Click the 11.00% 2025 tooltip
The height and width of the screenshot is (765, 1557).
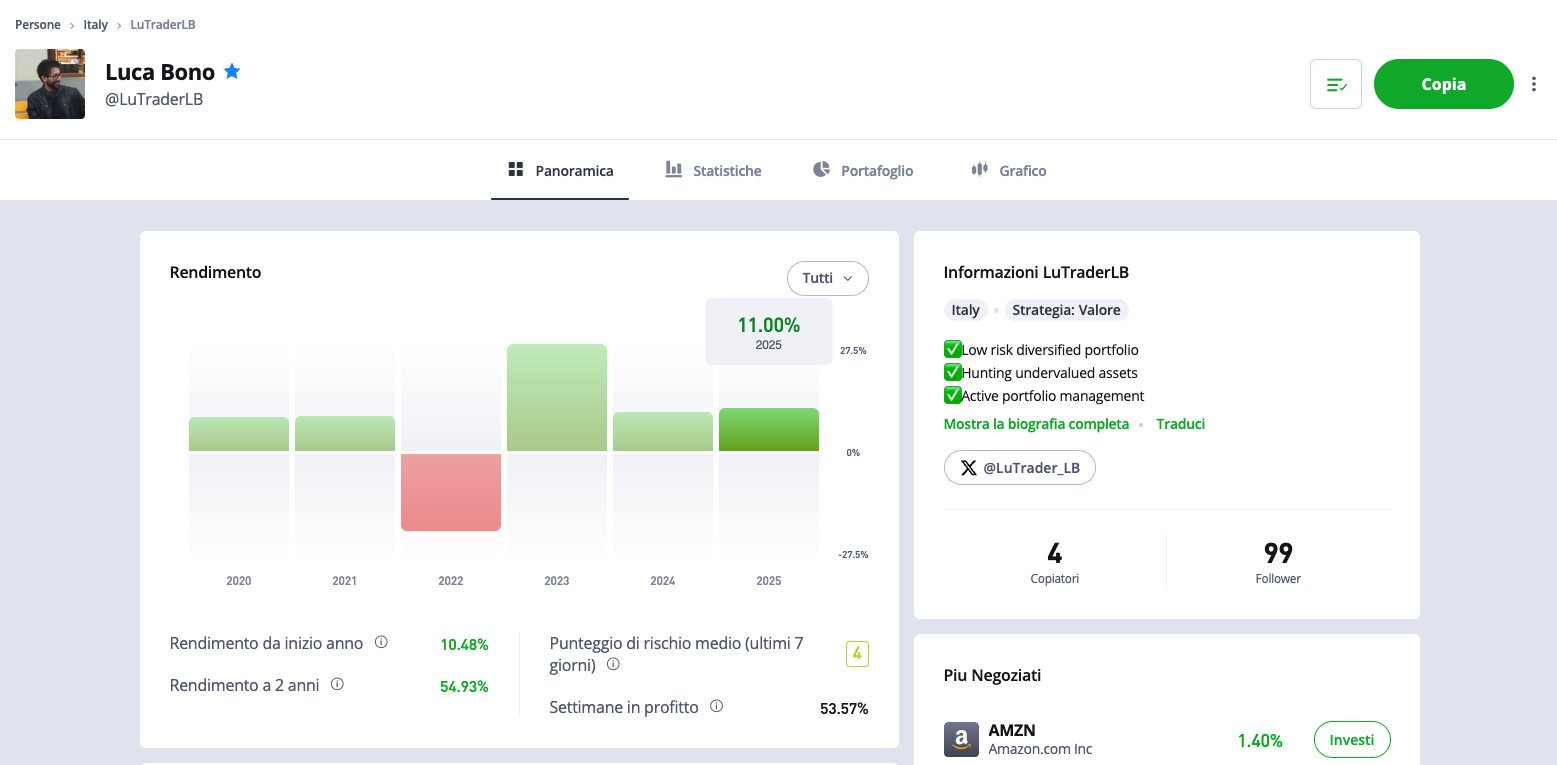point(769,332)
